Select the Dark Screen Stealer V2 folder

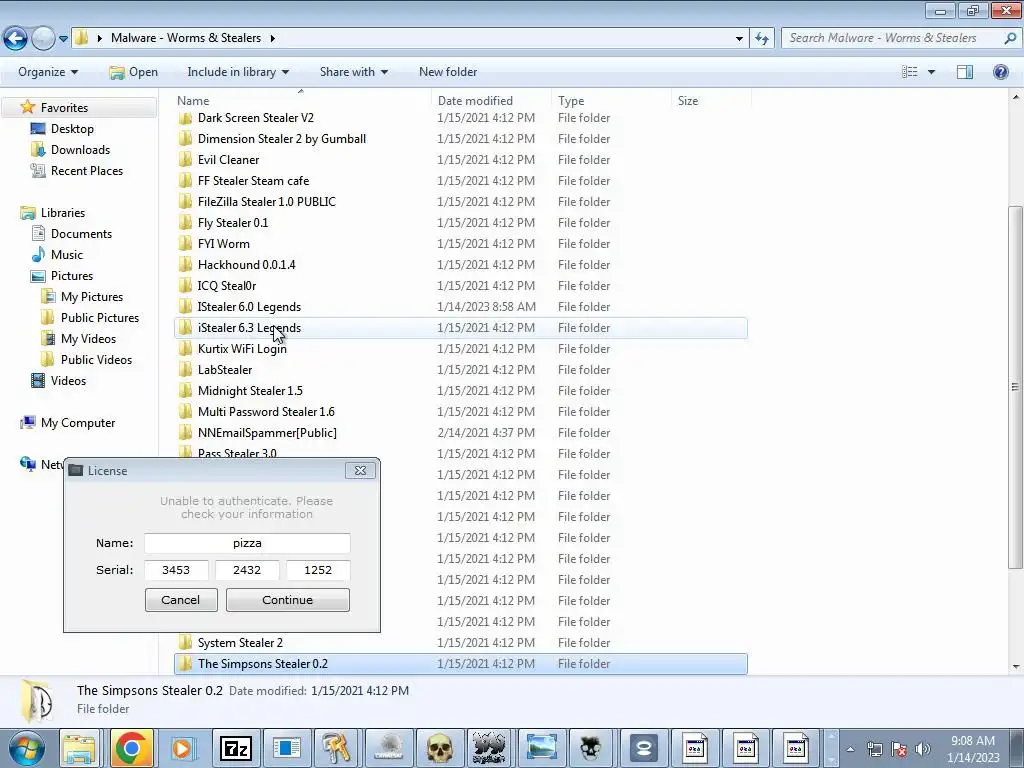coord(460,118)
